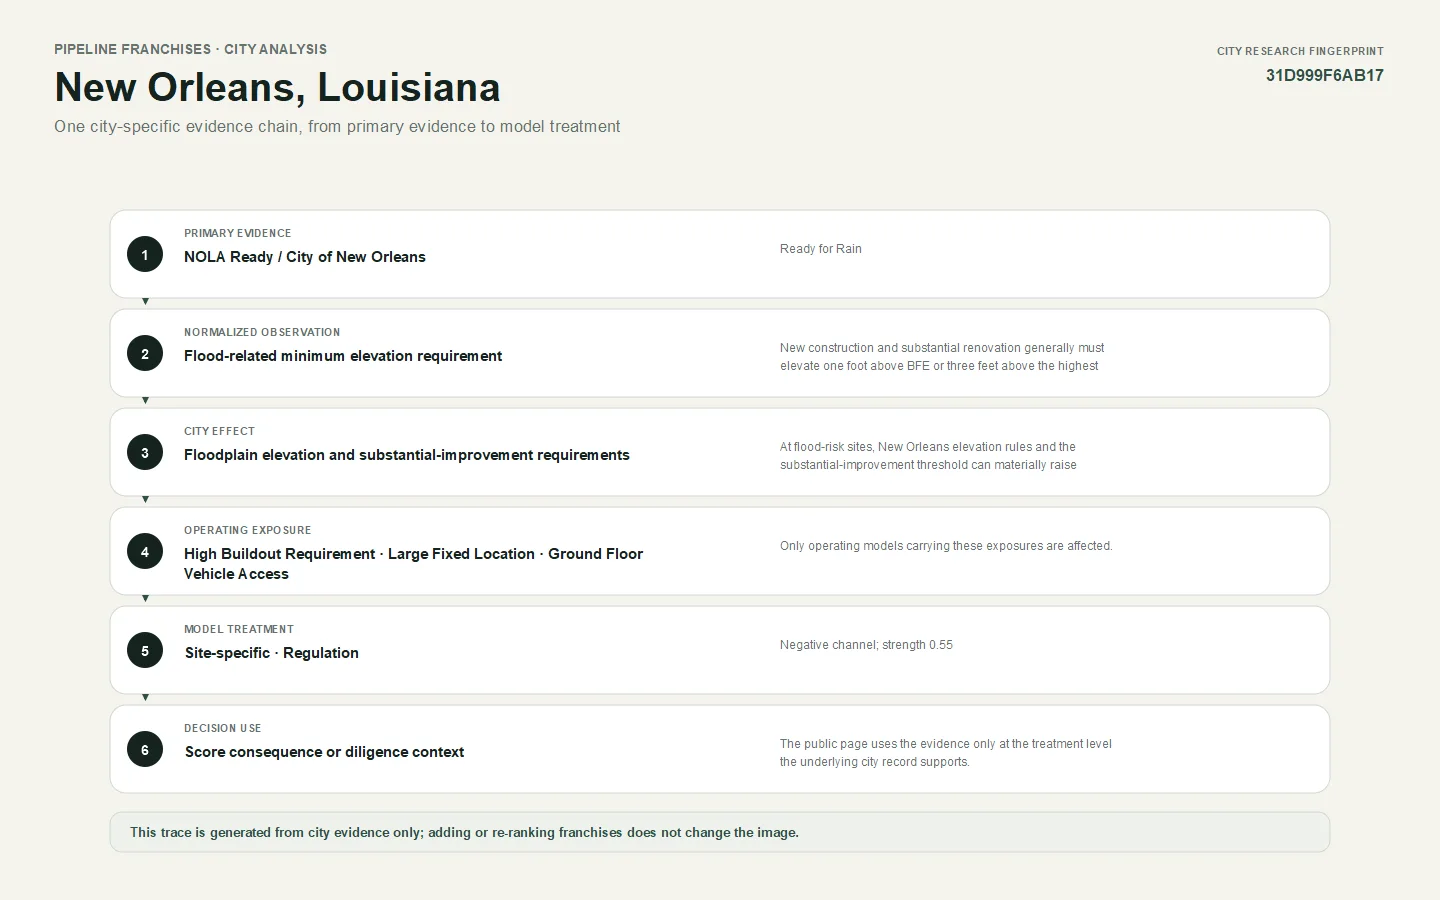Click 'OPERATING EXPOSURE' label

pyautogui.click(x=248, y=530)
